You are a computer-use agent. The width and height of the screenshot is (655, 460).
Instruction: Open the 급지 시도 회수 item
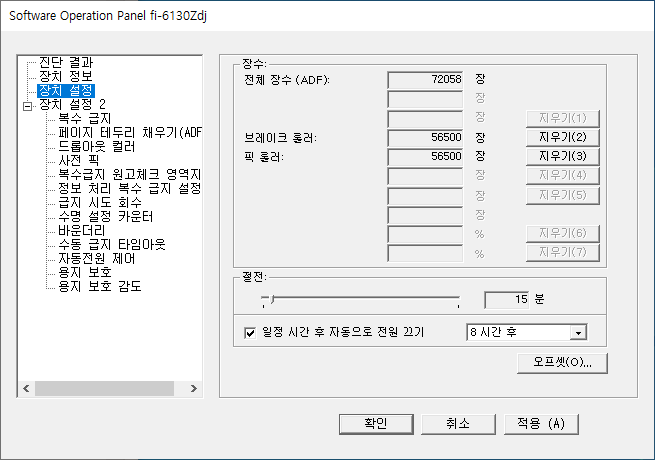[100, 202]
